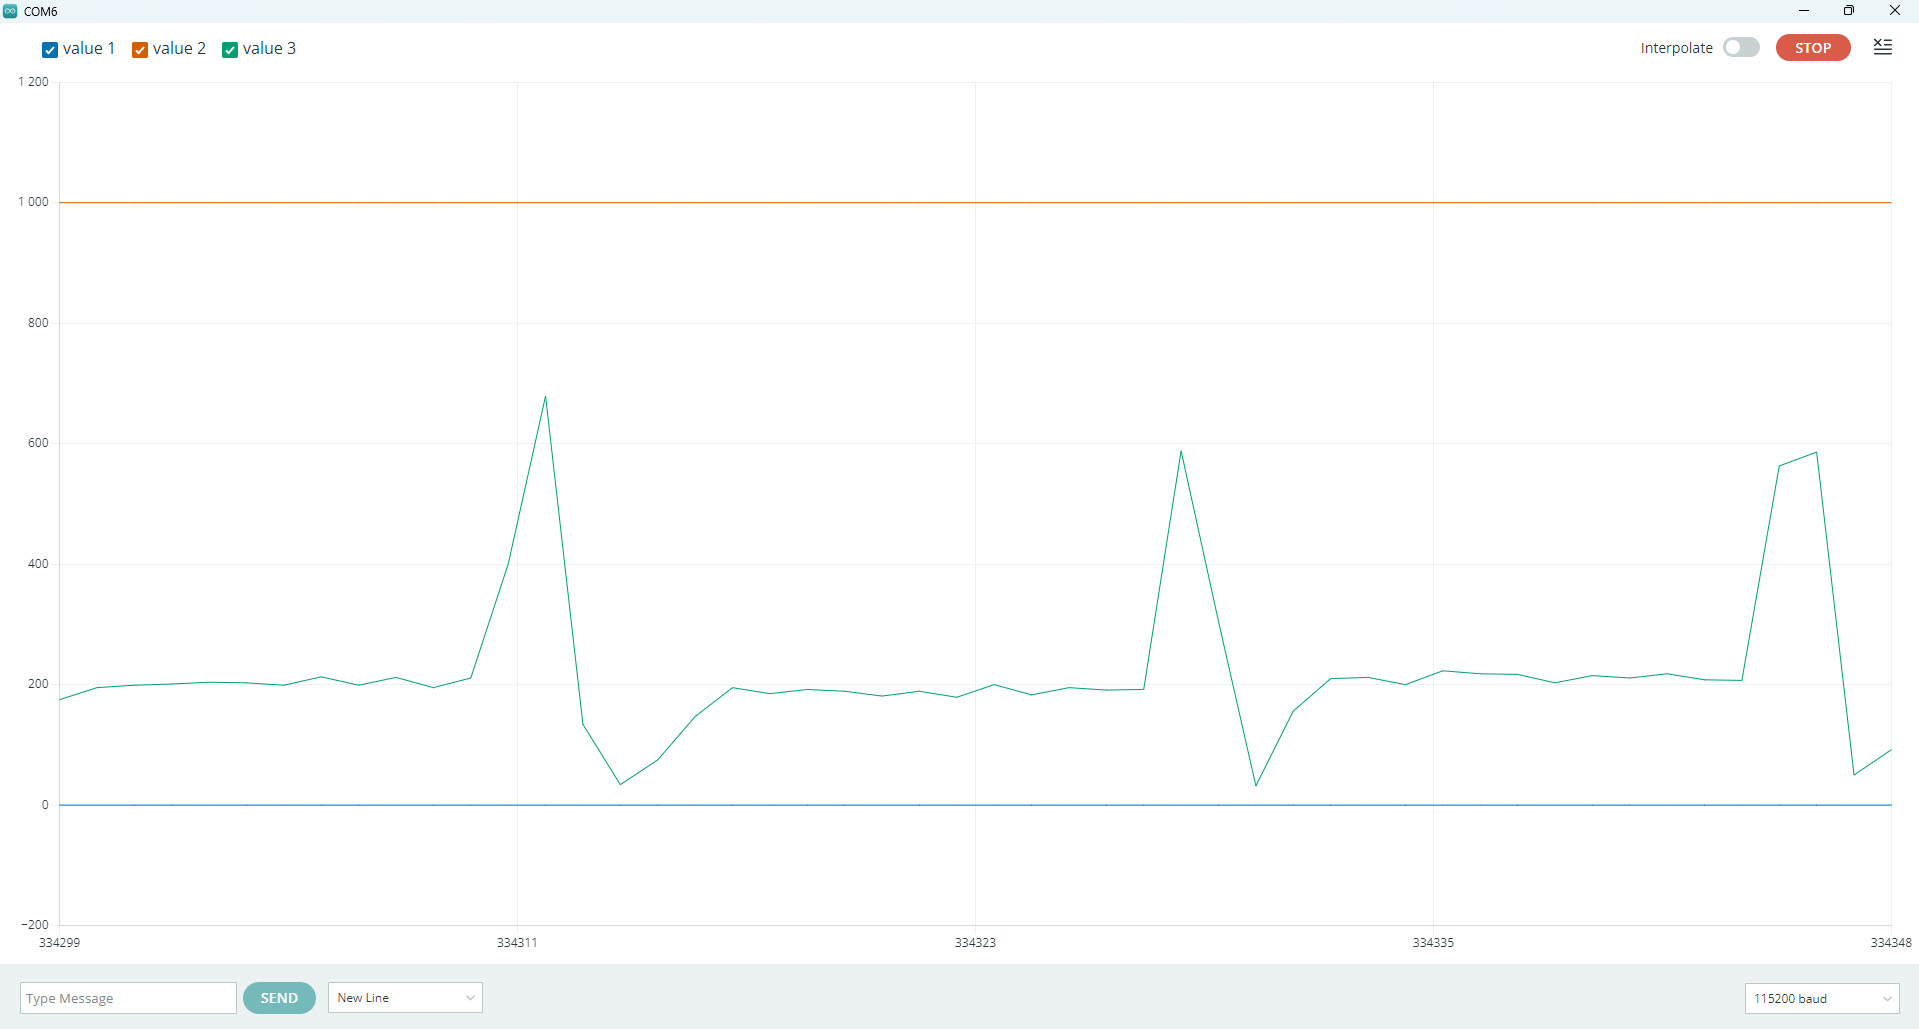Open the 115200 baud rate dropdown

point(1822,998)
